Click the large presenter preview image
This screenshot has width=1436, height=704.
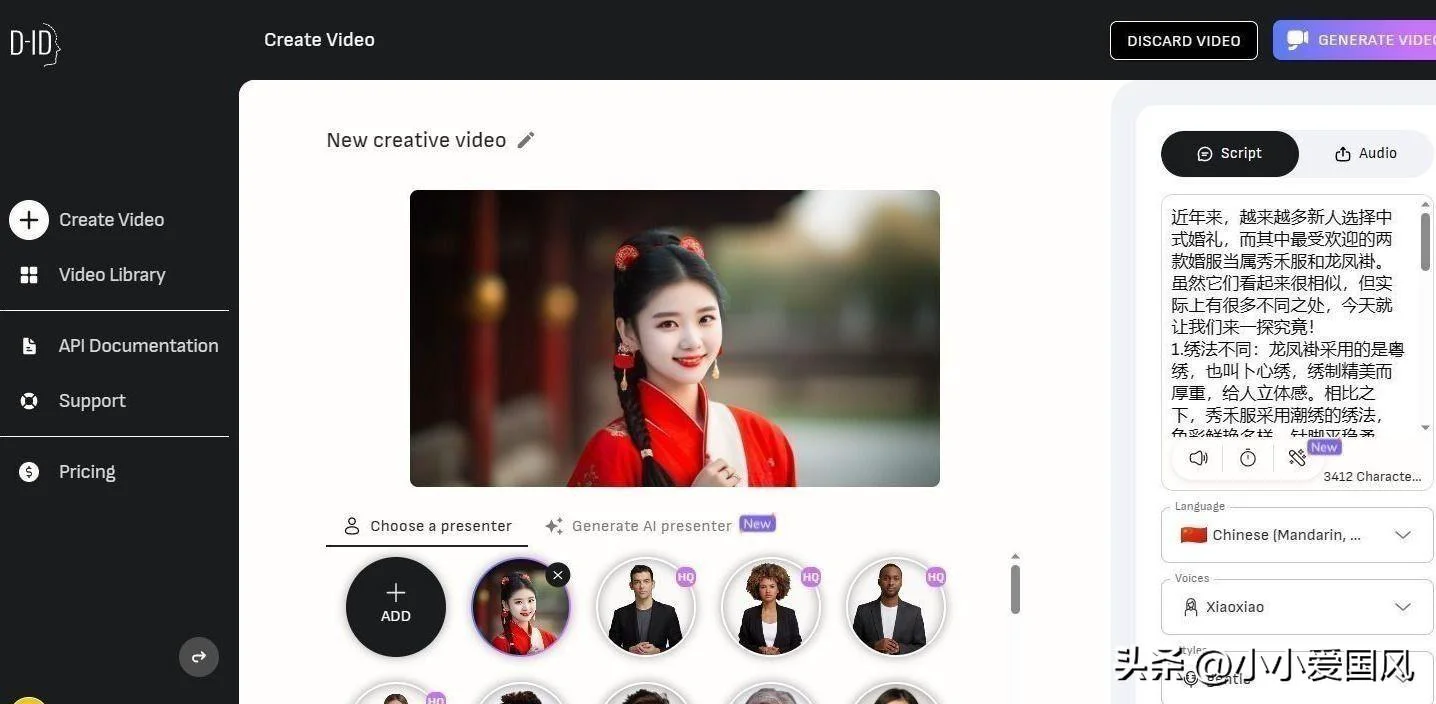pos(675,338)
